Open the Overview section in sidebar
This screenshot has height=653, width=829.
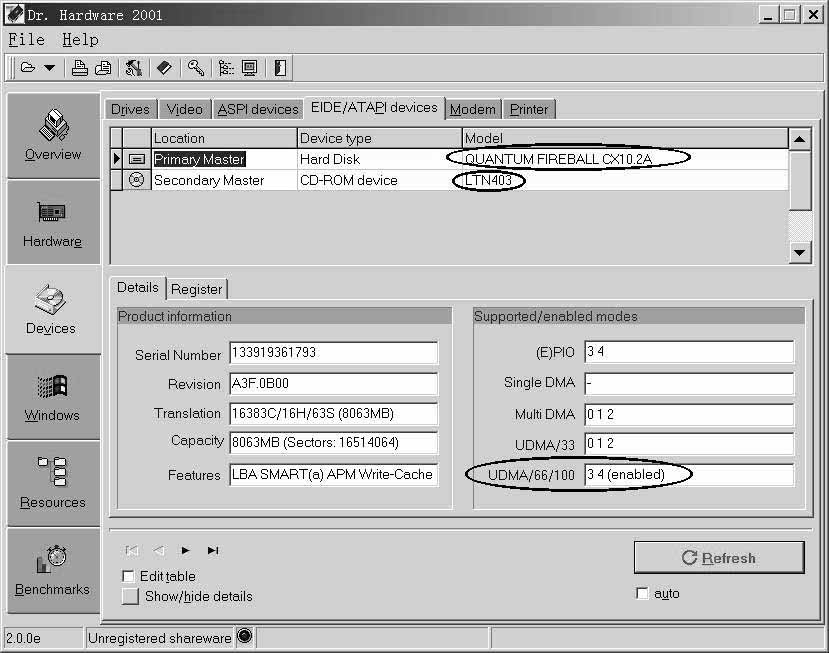(53, 135)
